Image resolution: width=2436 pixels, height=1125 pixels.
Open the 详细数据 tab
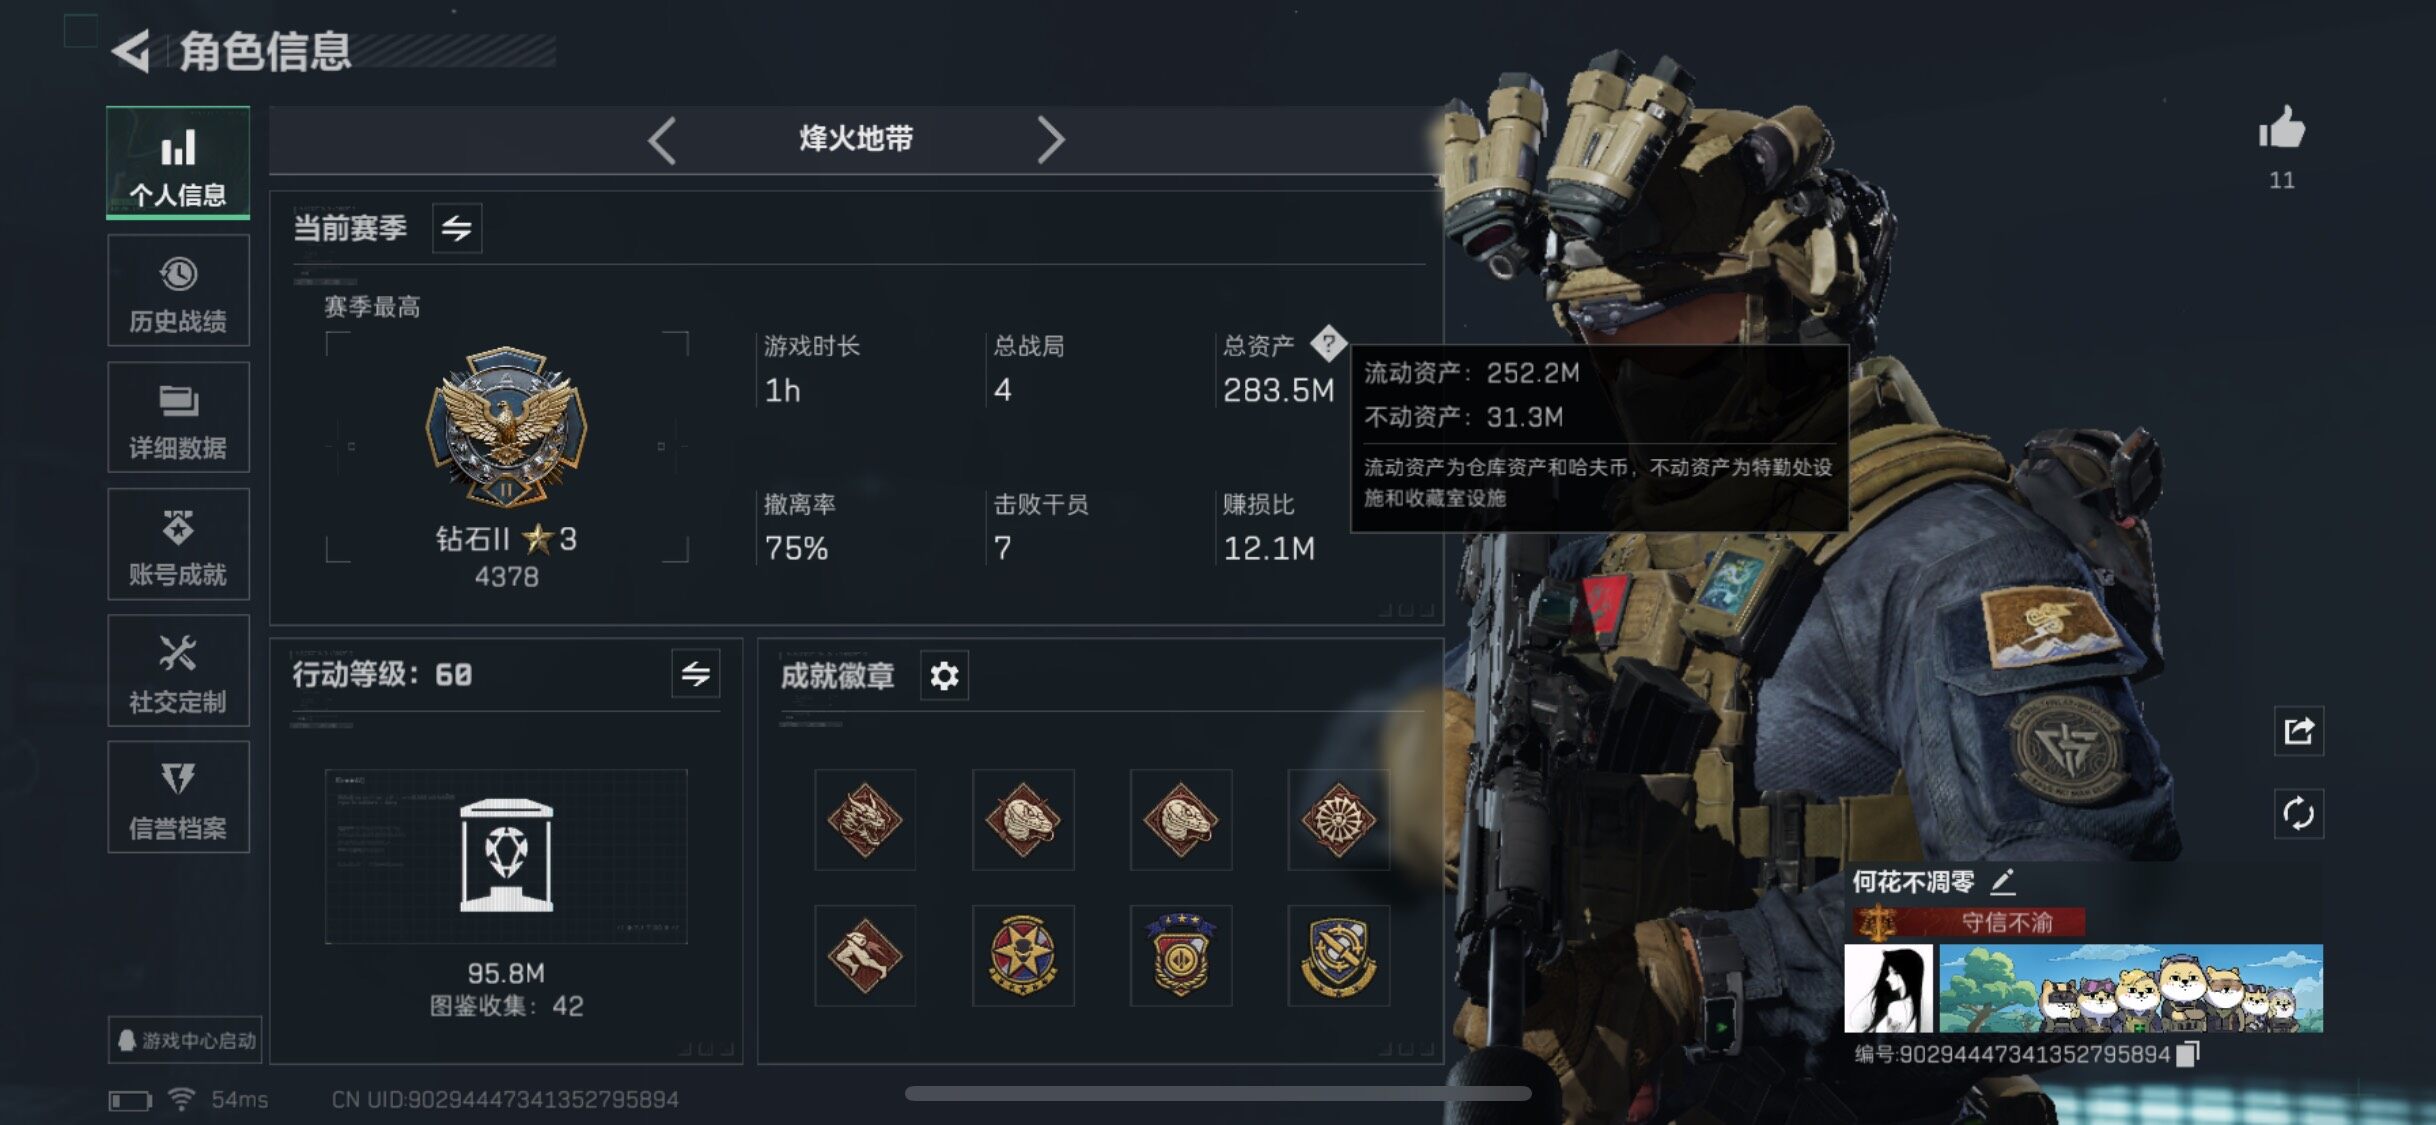tap(178, 417)
